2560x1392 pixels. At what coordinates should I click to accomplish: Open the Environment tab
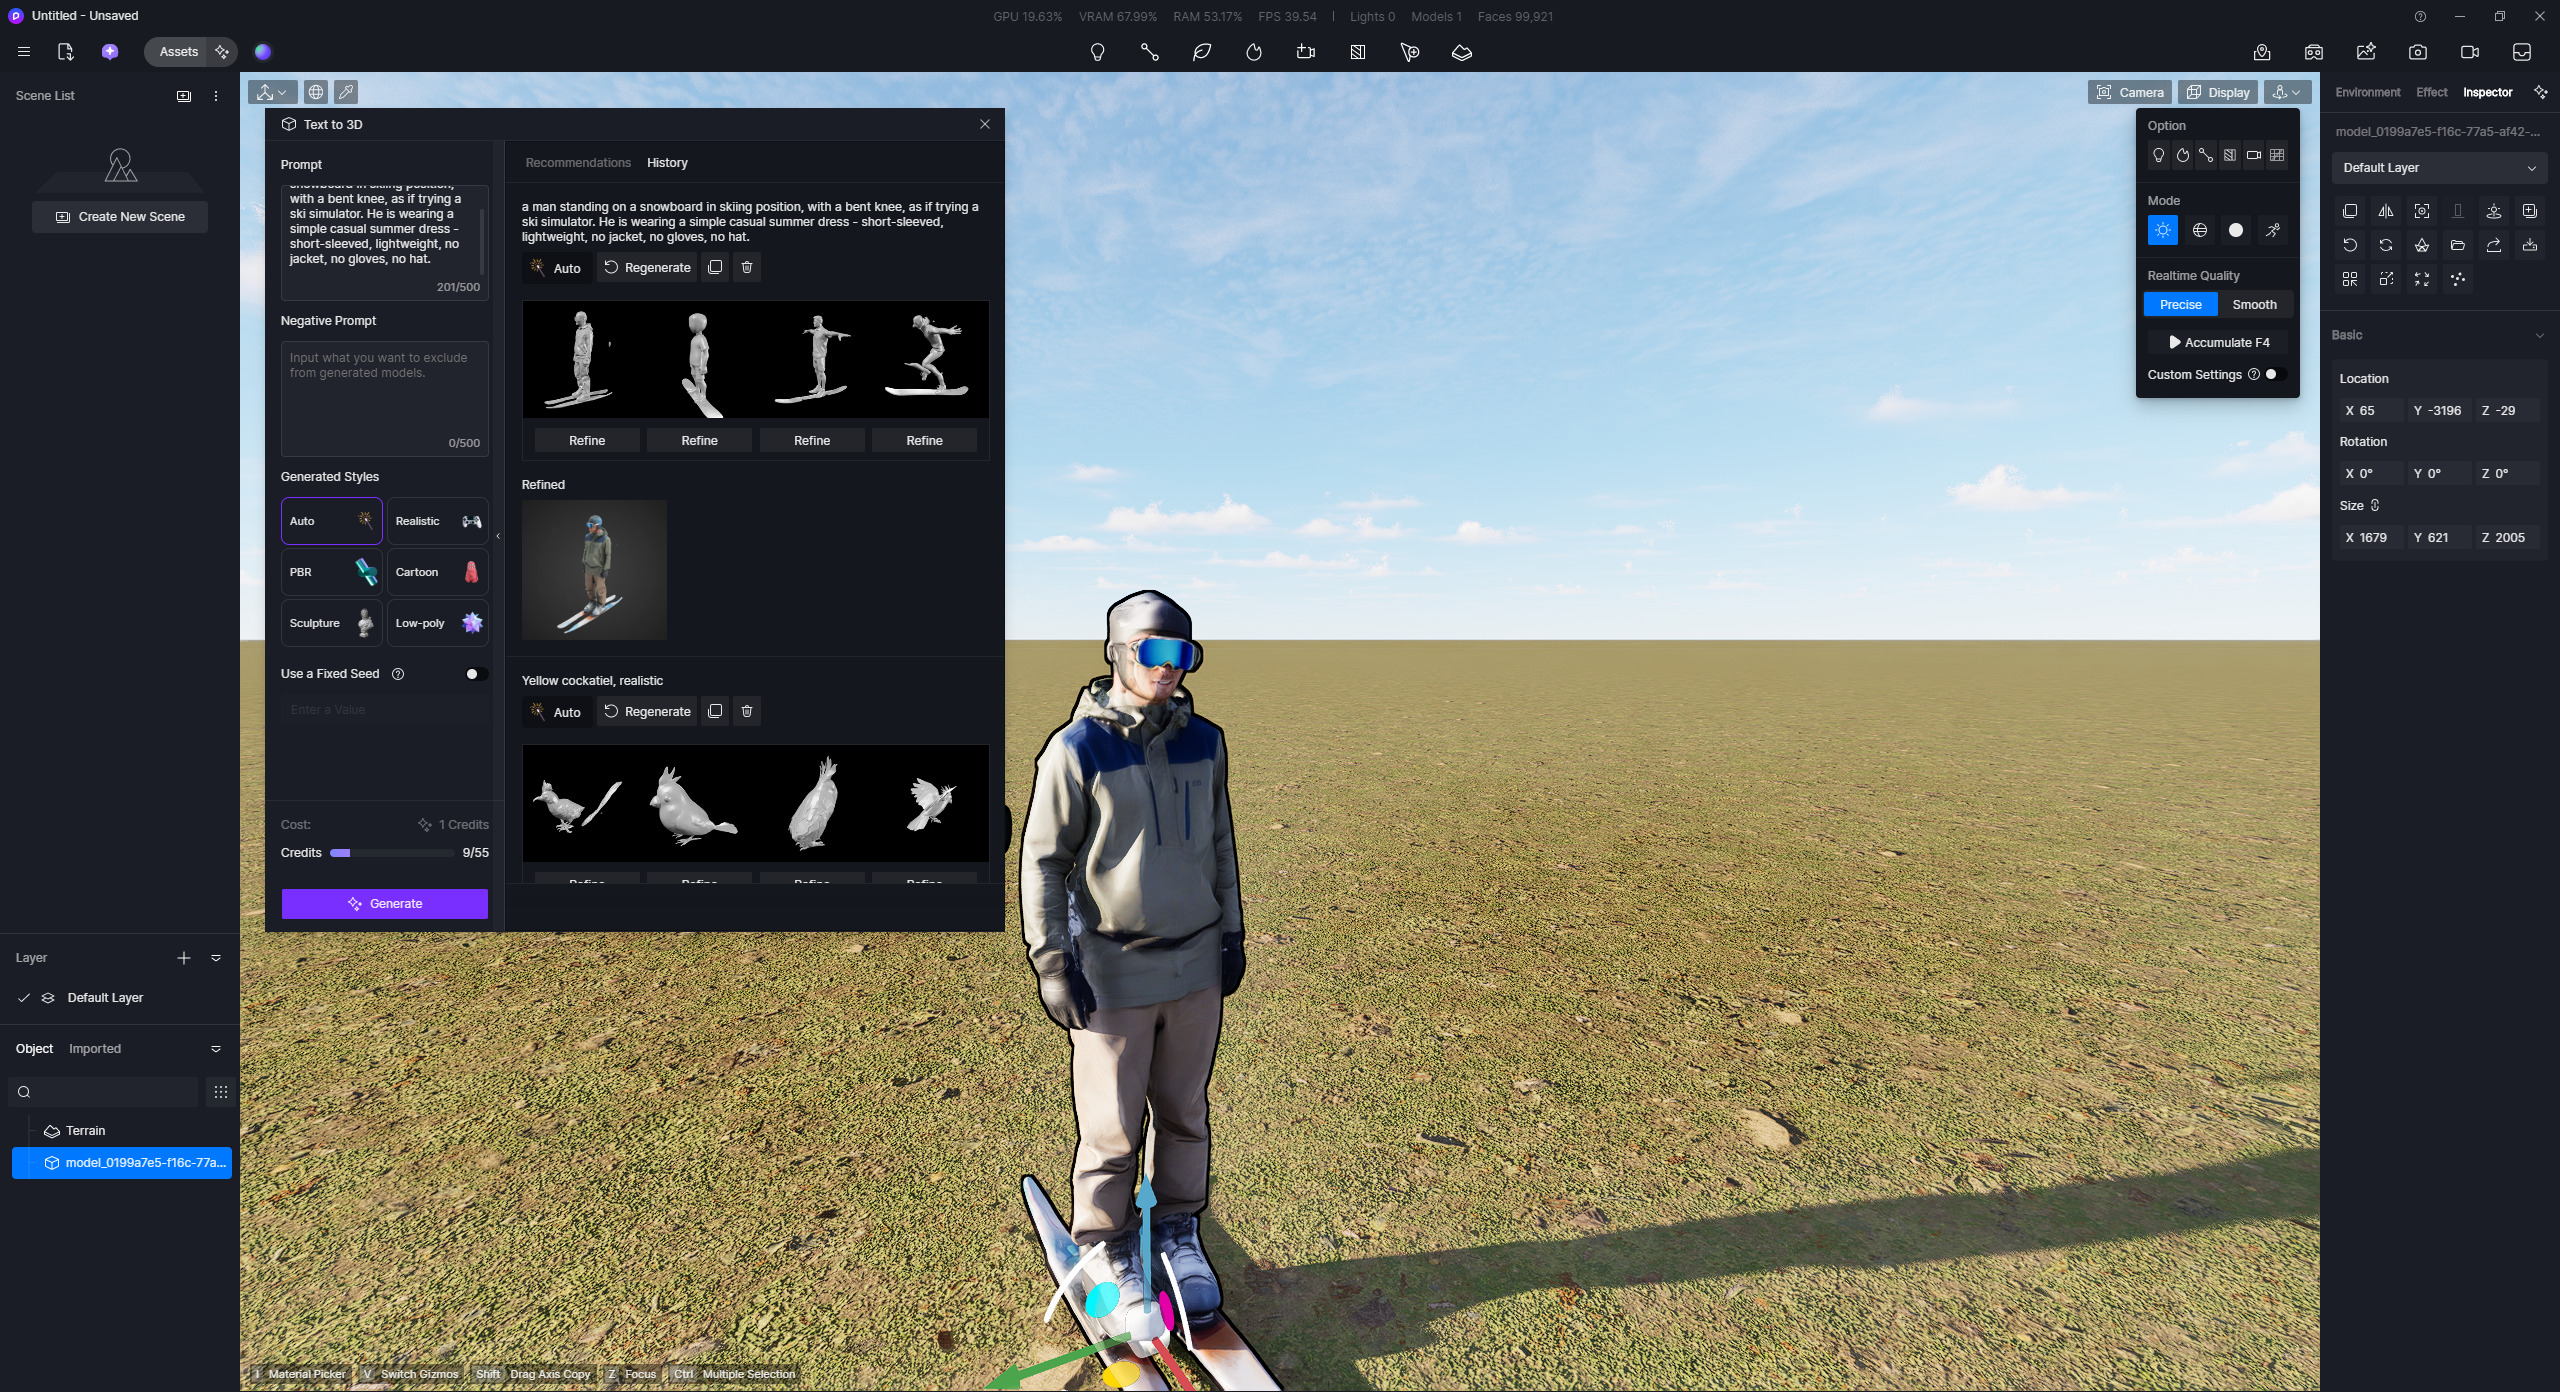[2367, 92]
